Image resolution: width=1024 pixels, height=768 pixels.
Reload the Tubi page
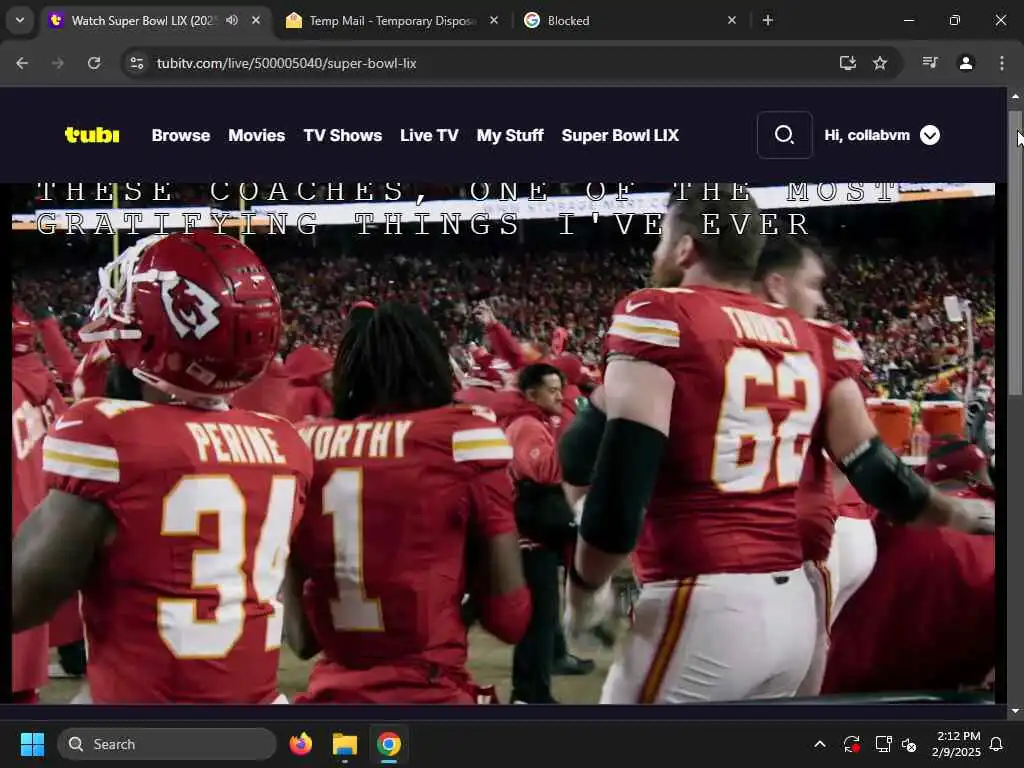click(x=94, y=63)
